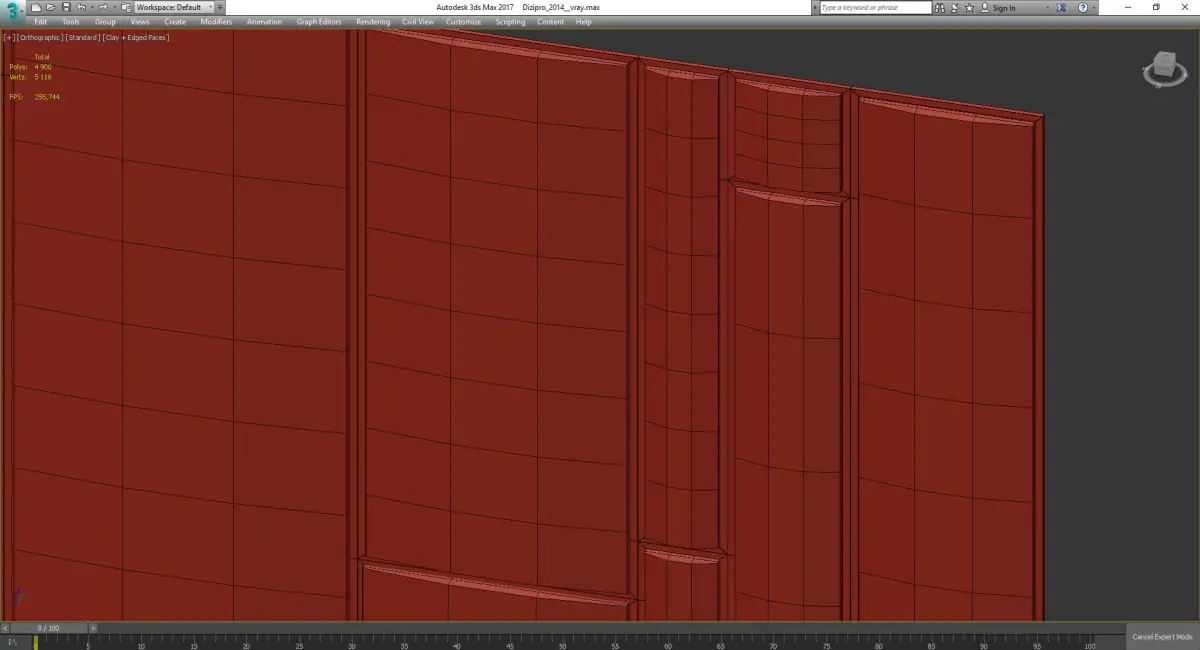Open the Help question mark icon
This screenshot has height=650, width=1200.
1083,7
